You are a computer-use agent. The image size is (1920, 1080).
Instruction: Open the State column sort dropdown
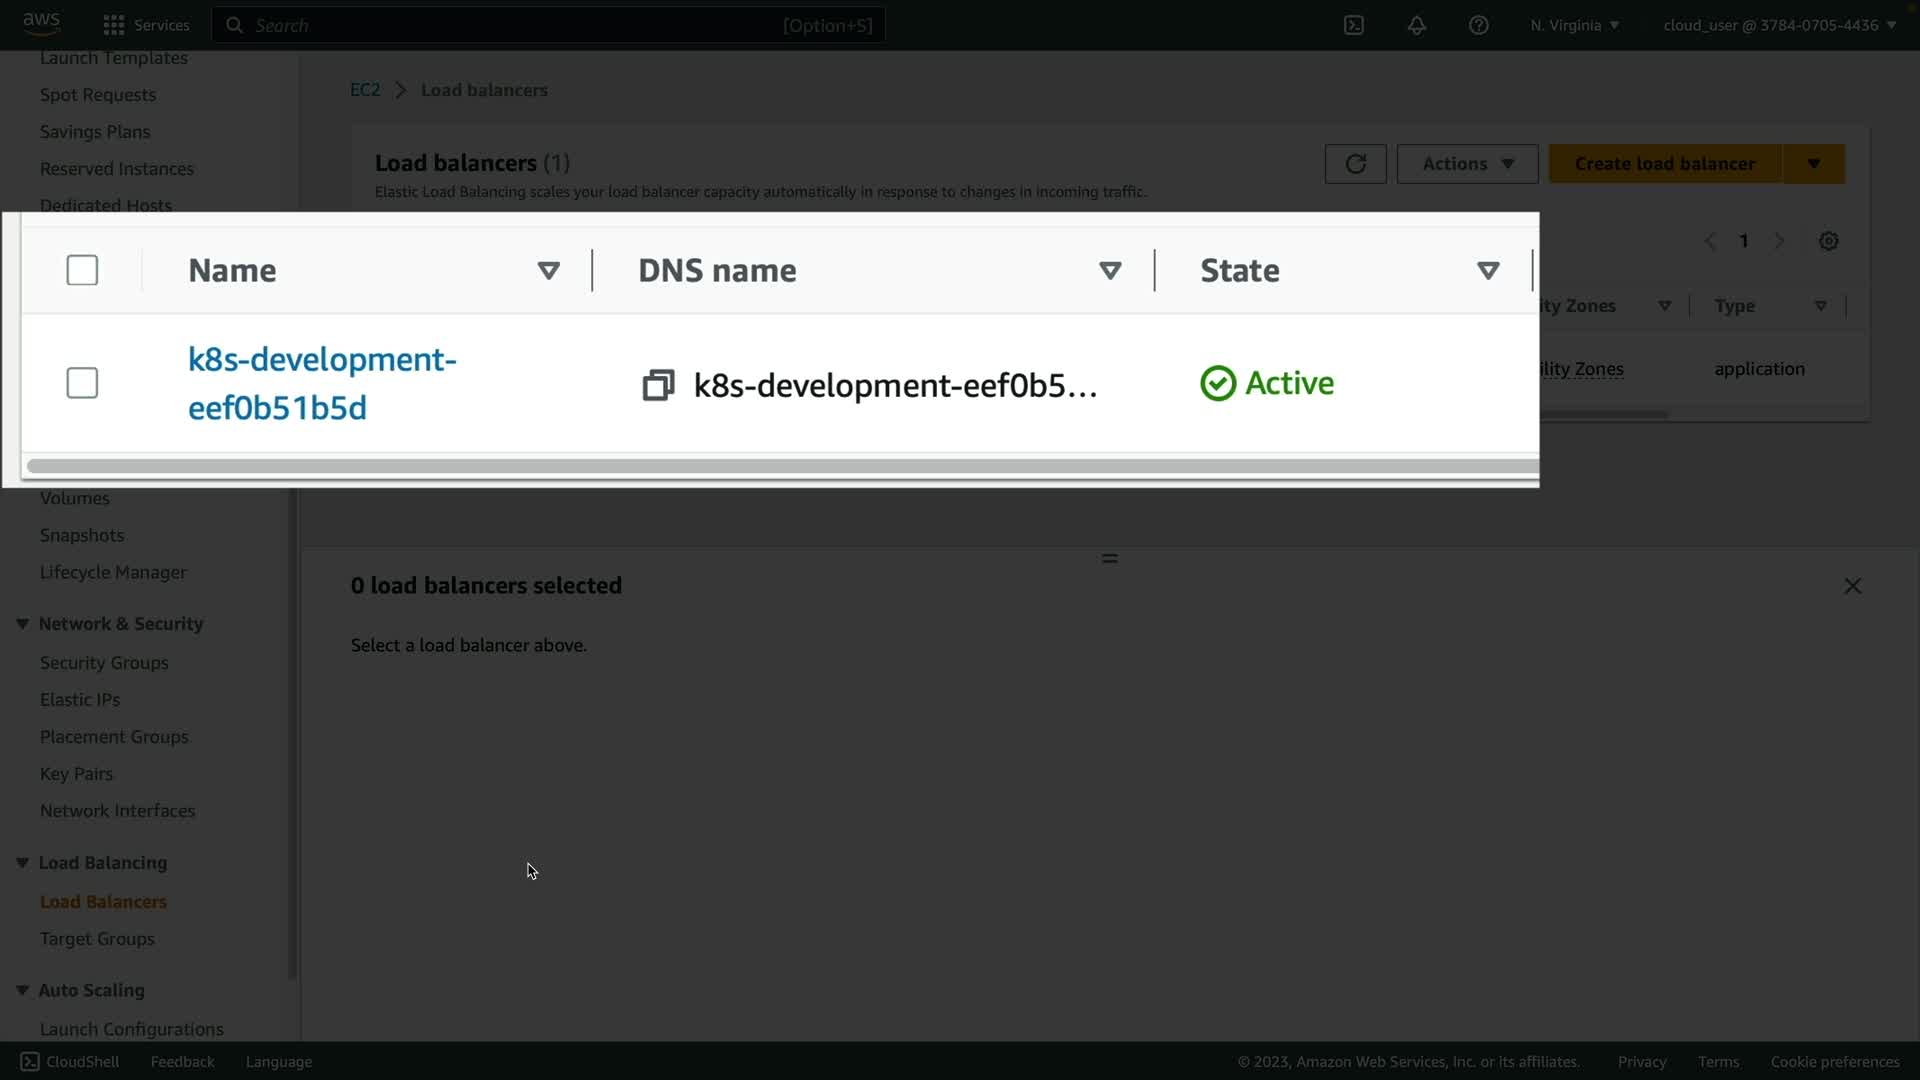1487,271
